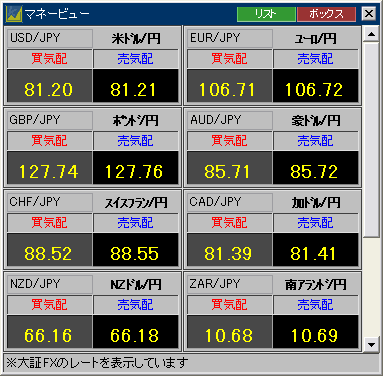Click the 米ドル/円 currency name
383x376 pixels.
pyautogui.click(x=136, y=39)
